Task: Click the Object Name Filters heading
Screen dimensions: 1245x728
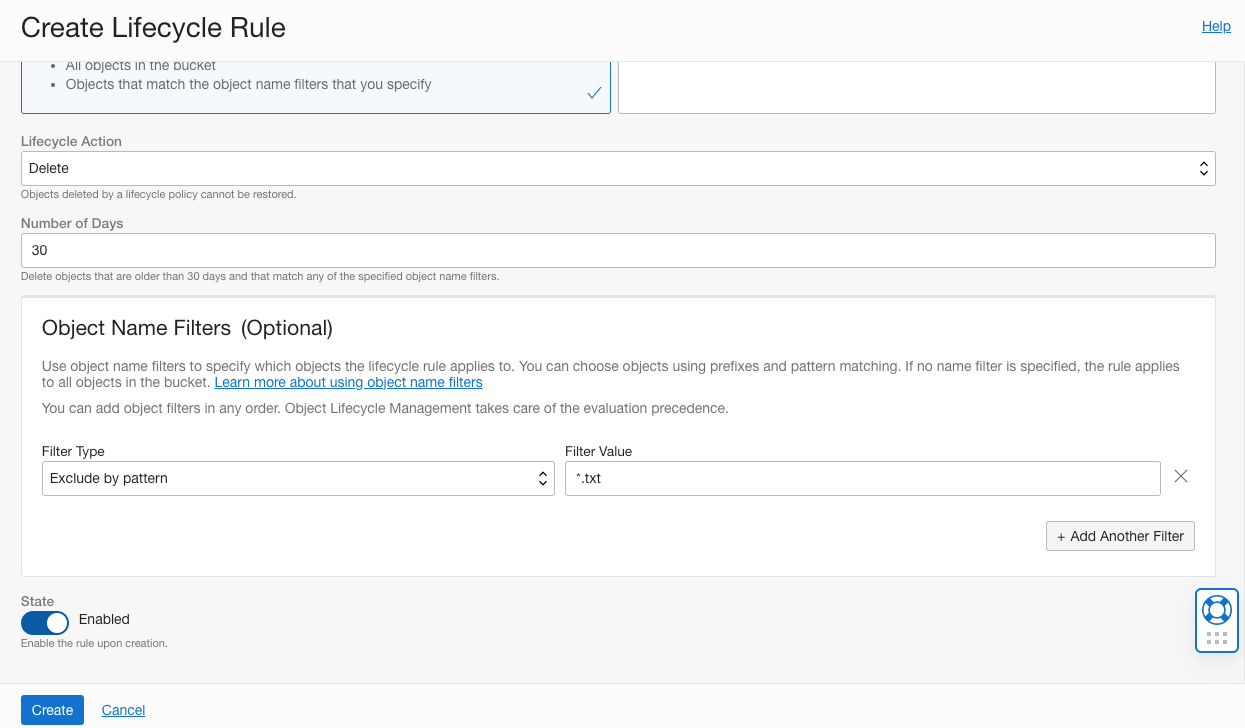Action: (187, 328)
